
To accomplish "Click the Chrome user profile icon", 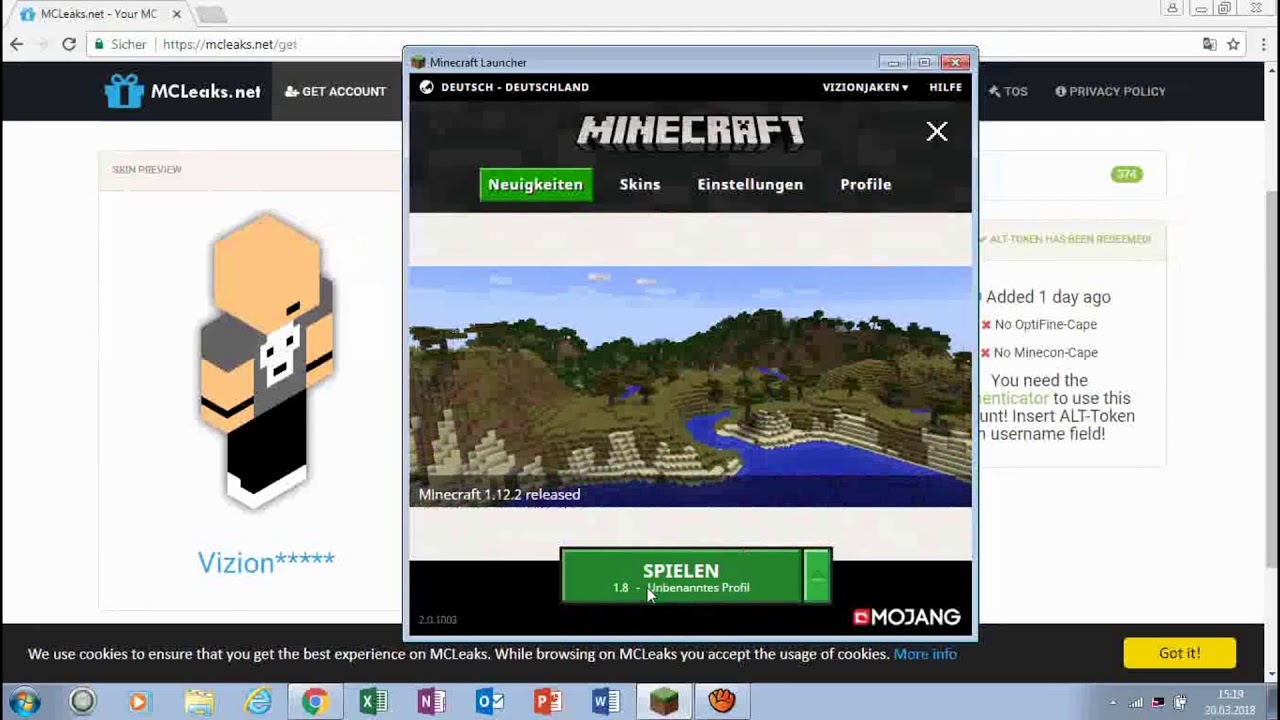I will coord(1173,8).
